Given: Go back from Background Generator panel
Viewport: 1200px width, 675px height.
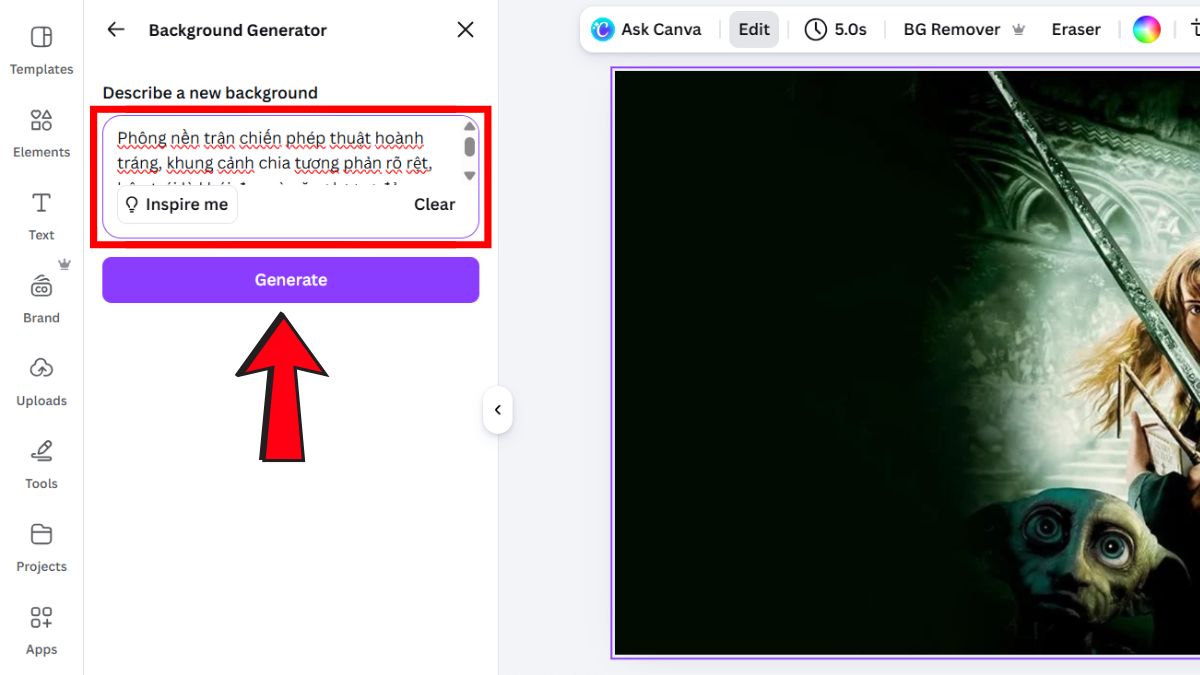Looking at the screenshot, I should click(x=116, y=30).
